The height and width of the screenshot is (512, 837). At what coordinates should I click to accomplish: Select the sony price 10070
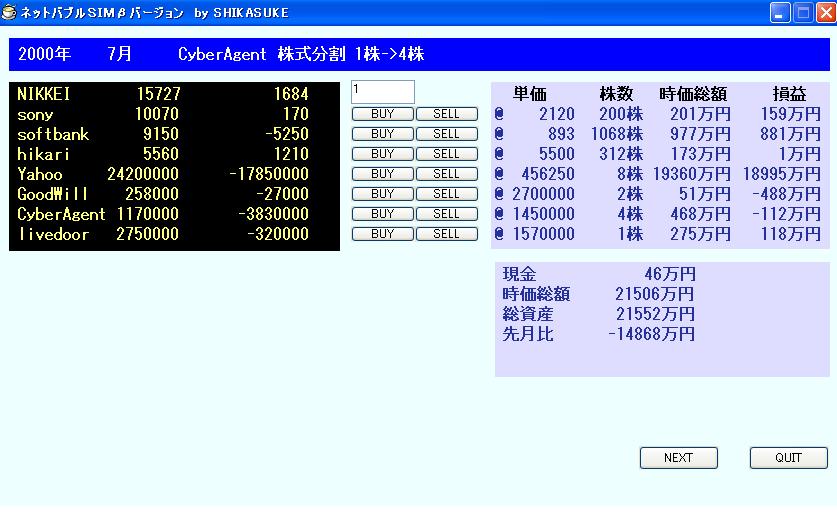[x=157, y=114]
